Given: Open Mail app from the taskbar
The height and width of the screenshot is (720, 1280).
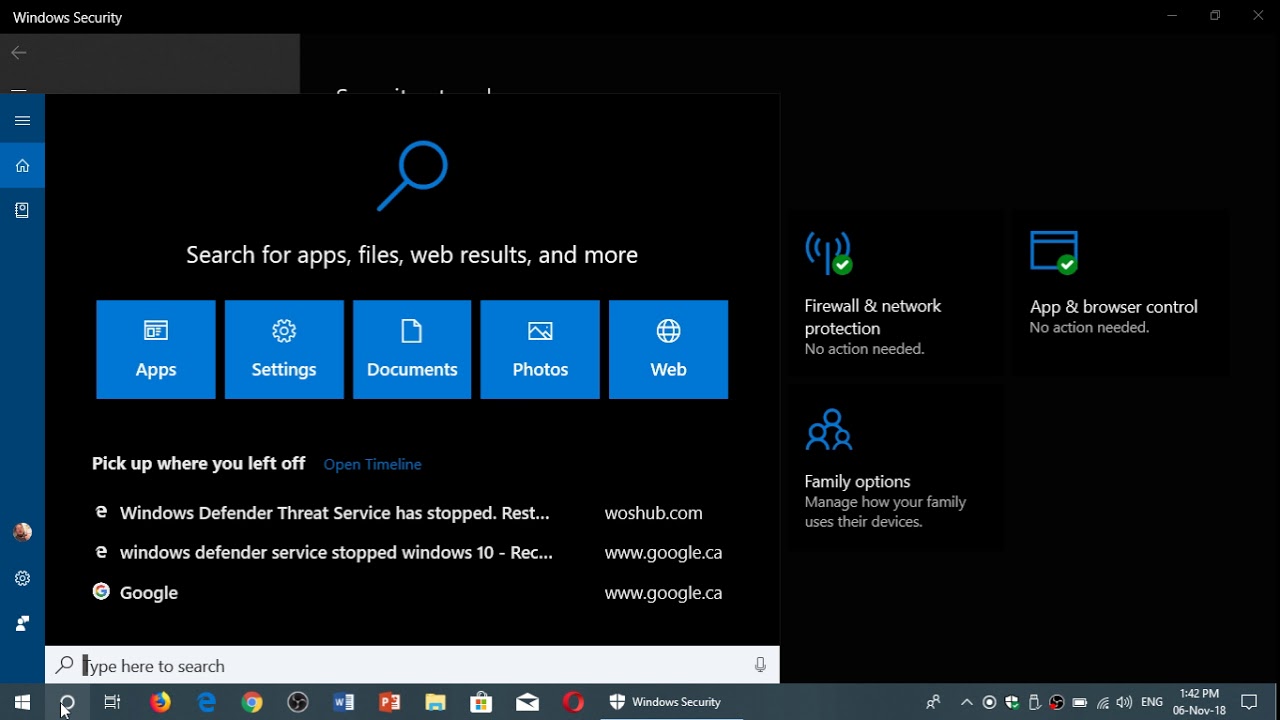Looking at the screenshot, I should (x=527, y=702).
